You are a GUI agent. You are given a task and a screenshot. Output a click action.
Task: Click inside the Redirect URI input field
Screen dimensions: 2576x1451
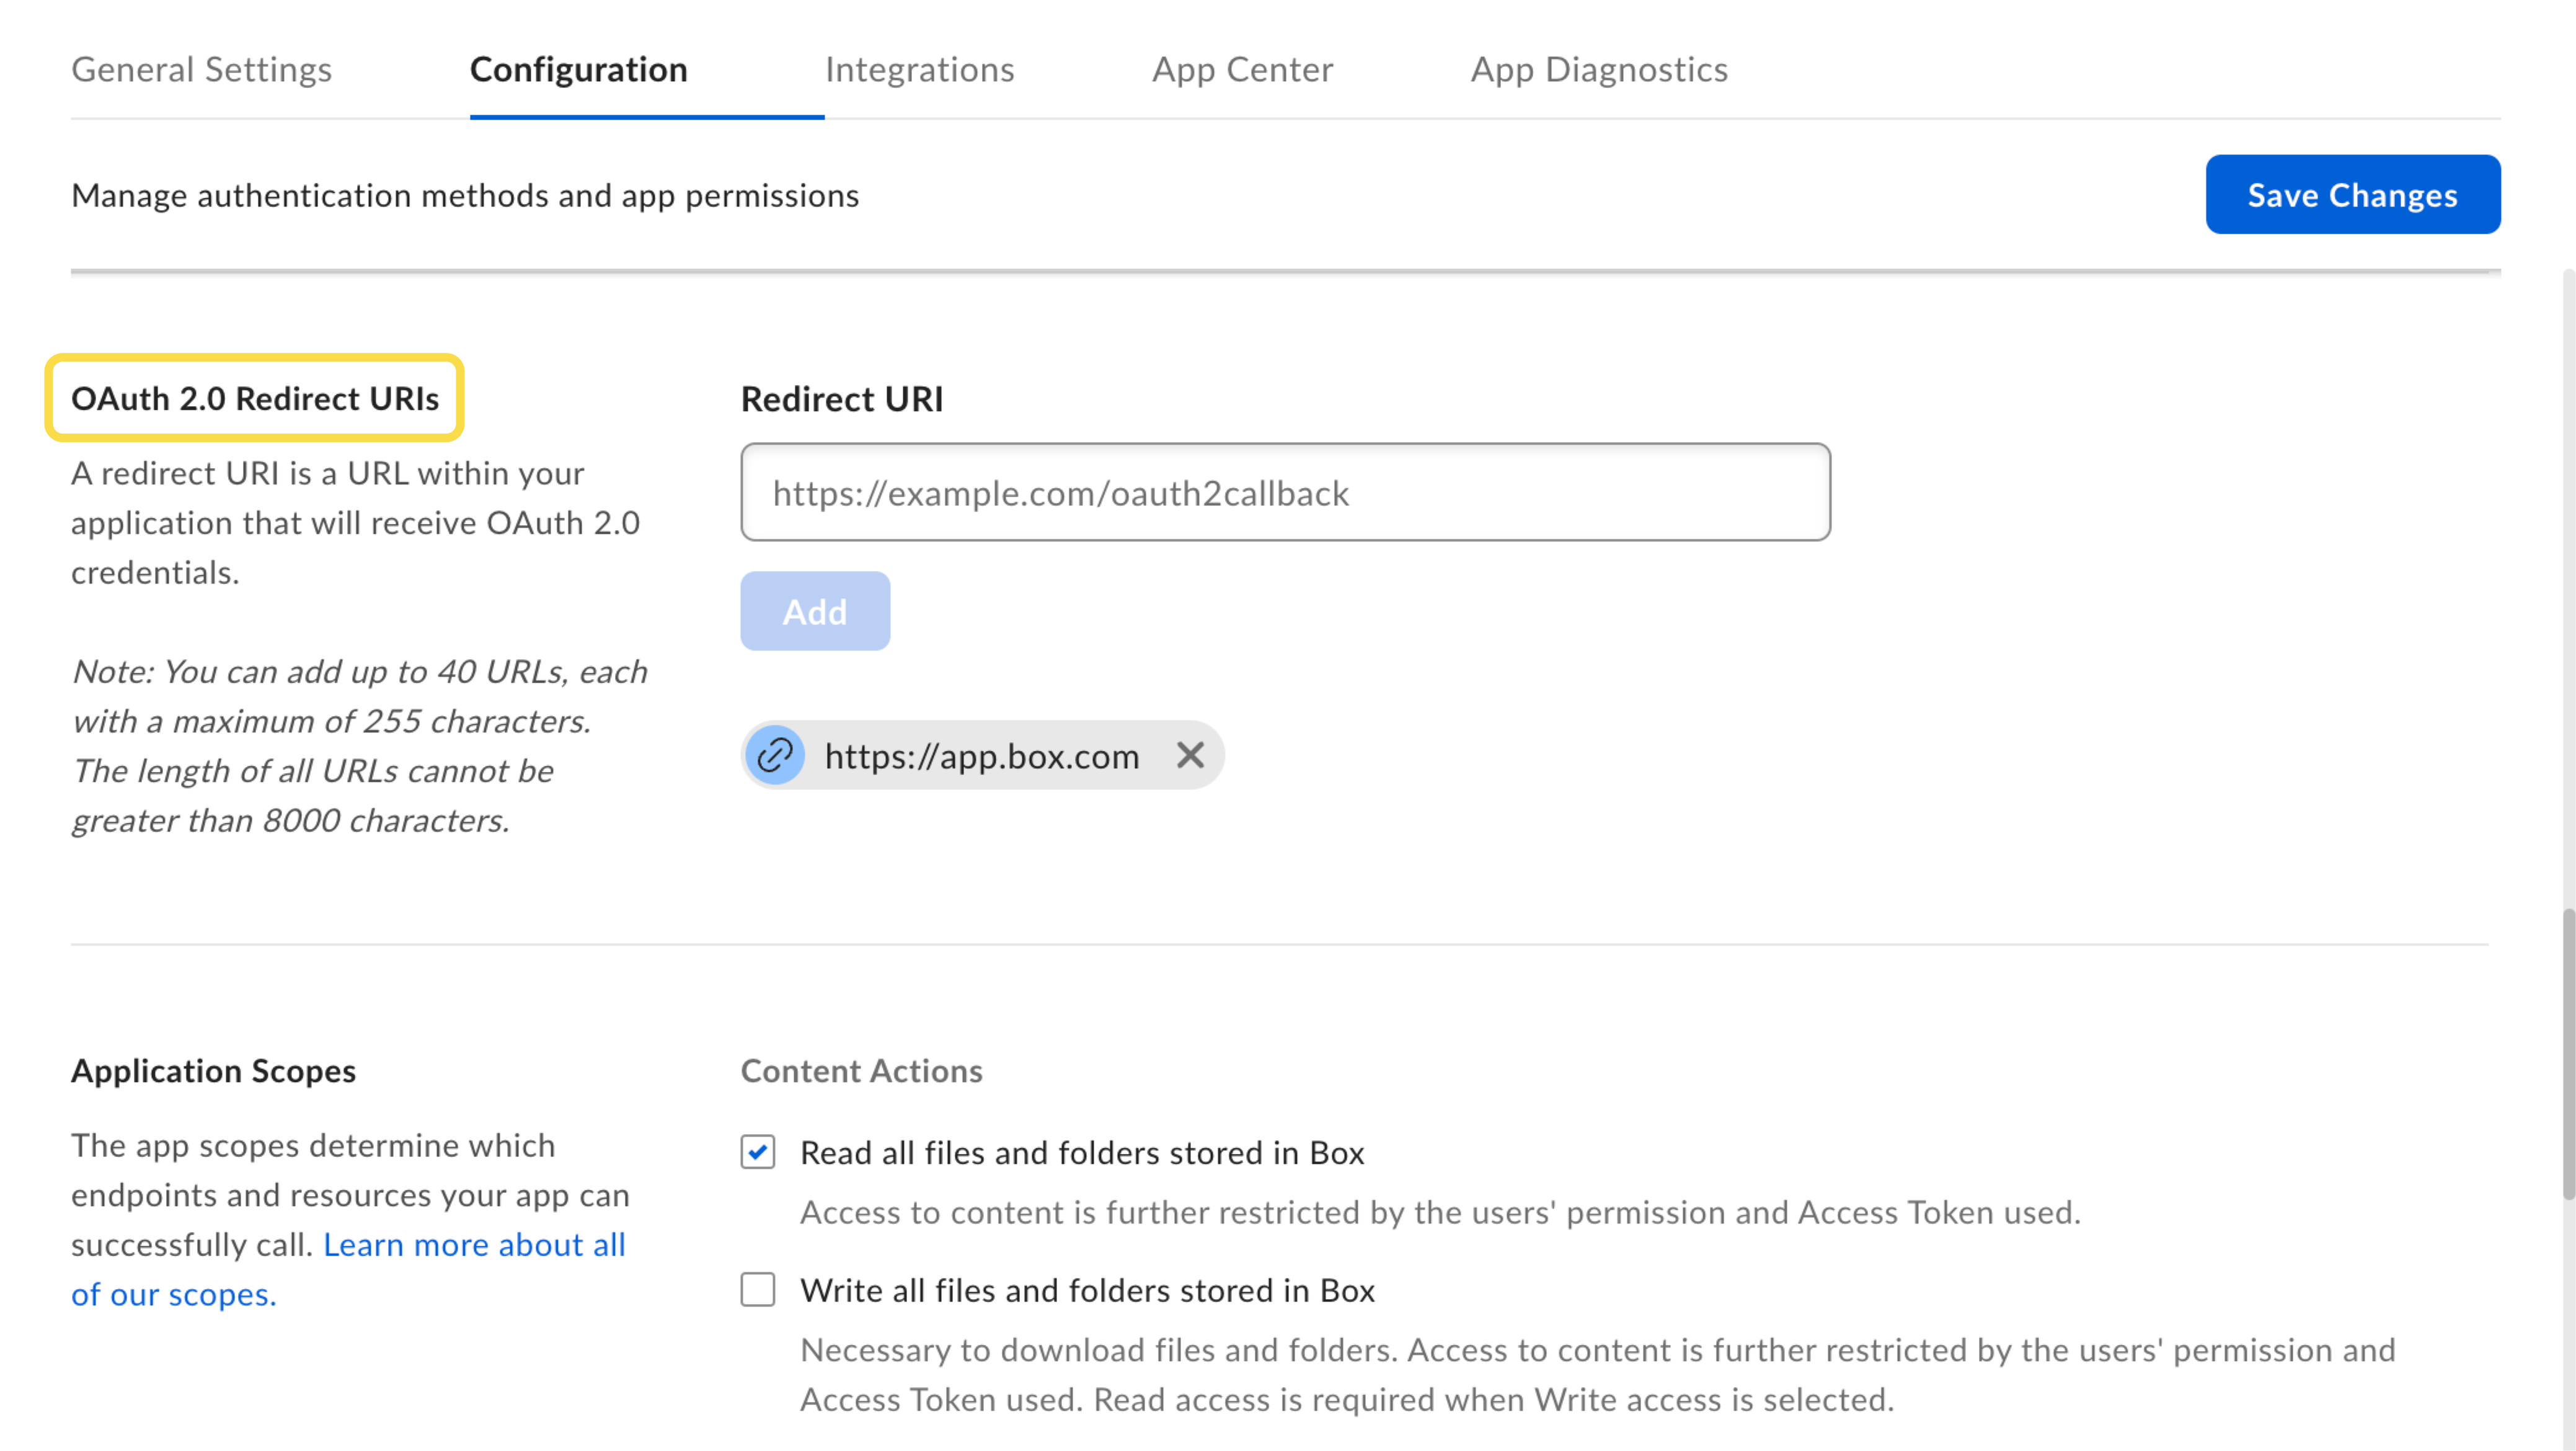(x=1284, y=492)
